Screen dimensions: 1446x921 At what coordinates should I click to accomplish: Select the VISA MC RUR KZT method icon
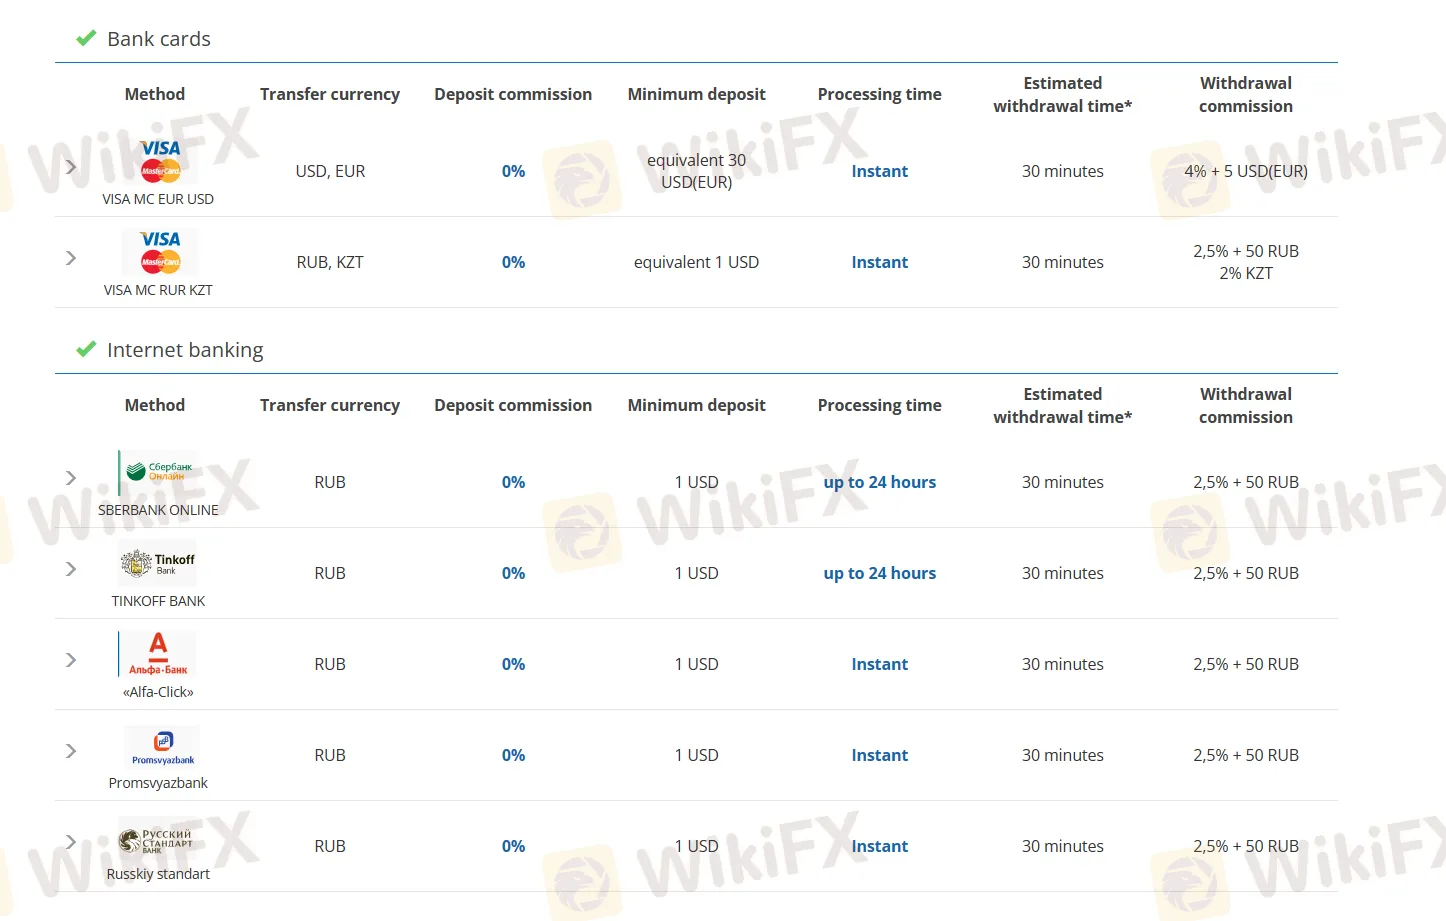coord(159,251)
